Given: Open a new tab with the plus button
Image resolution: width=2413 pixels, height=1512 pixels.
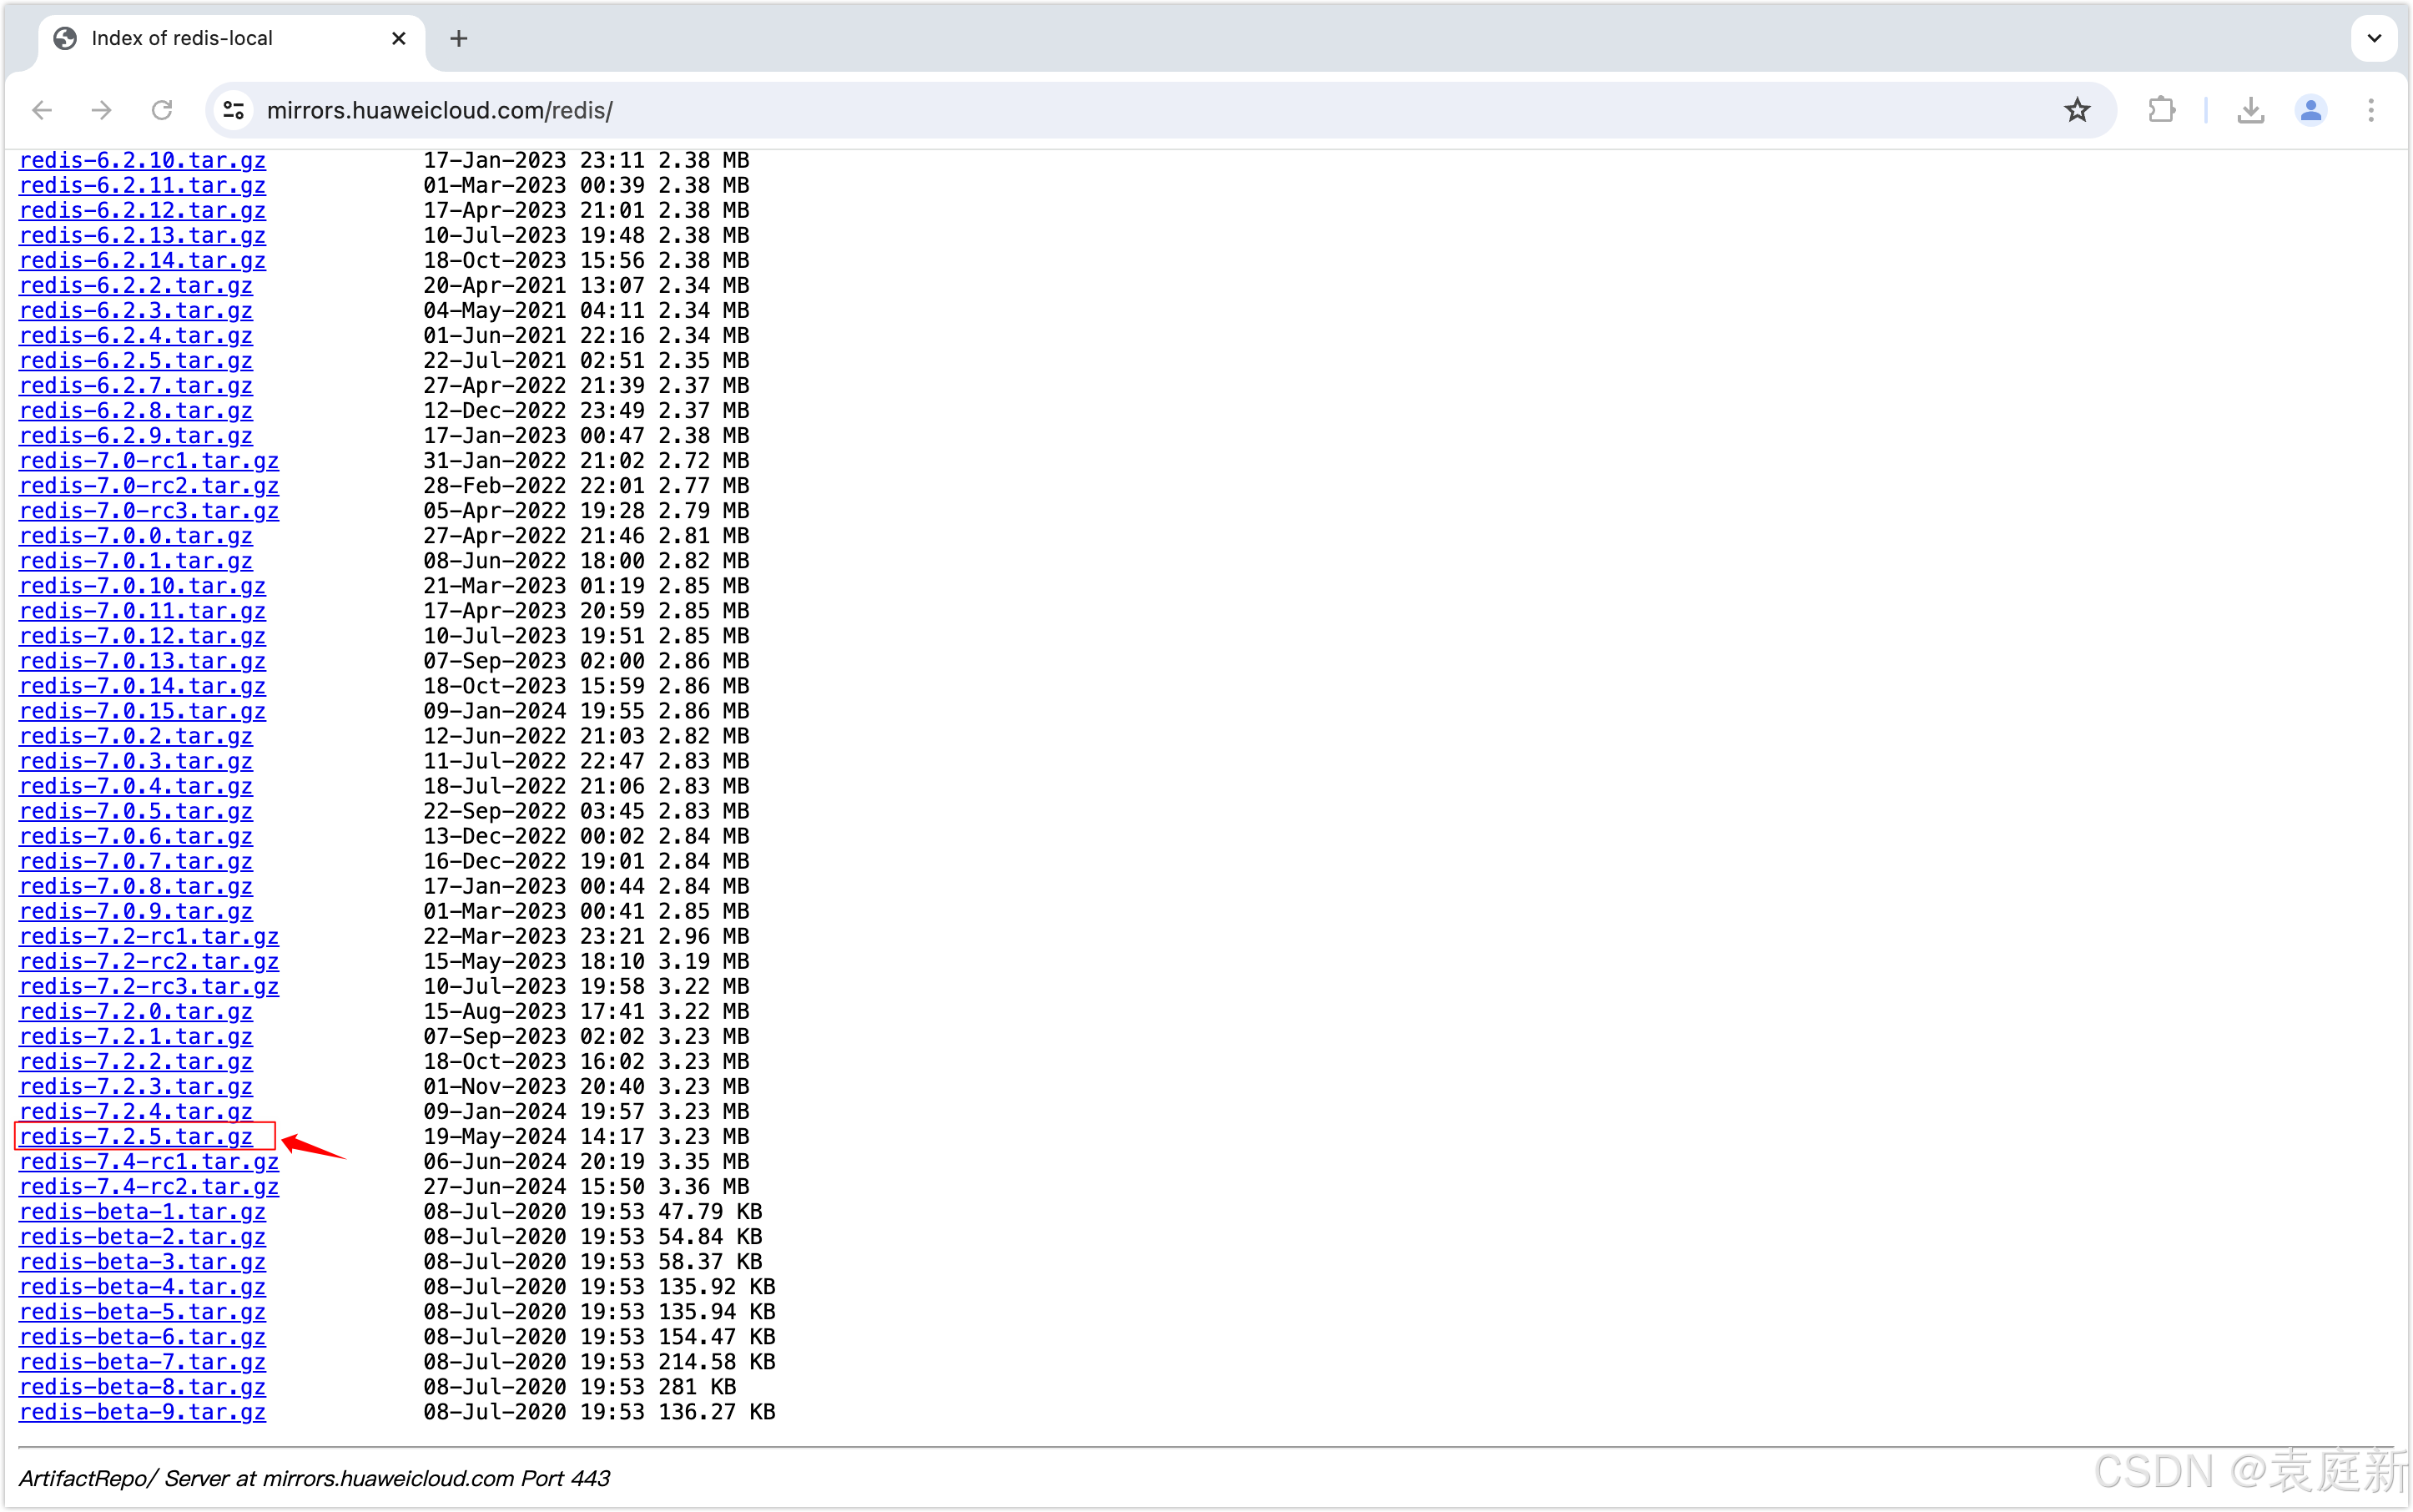Looking at the screenshot, I should pos(458,38).
